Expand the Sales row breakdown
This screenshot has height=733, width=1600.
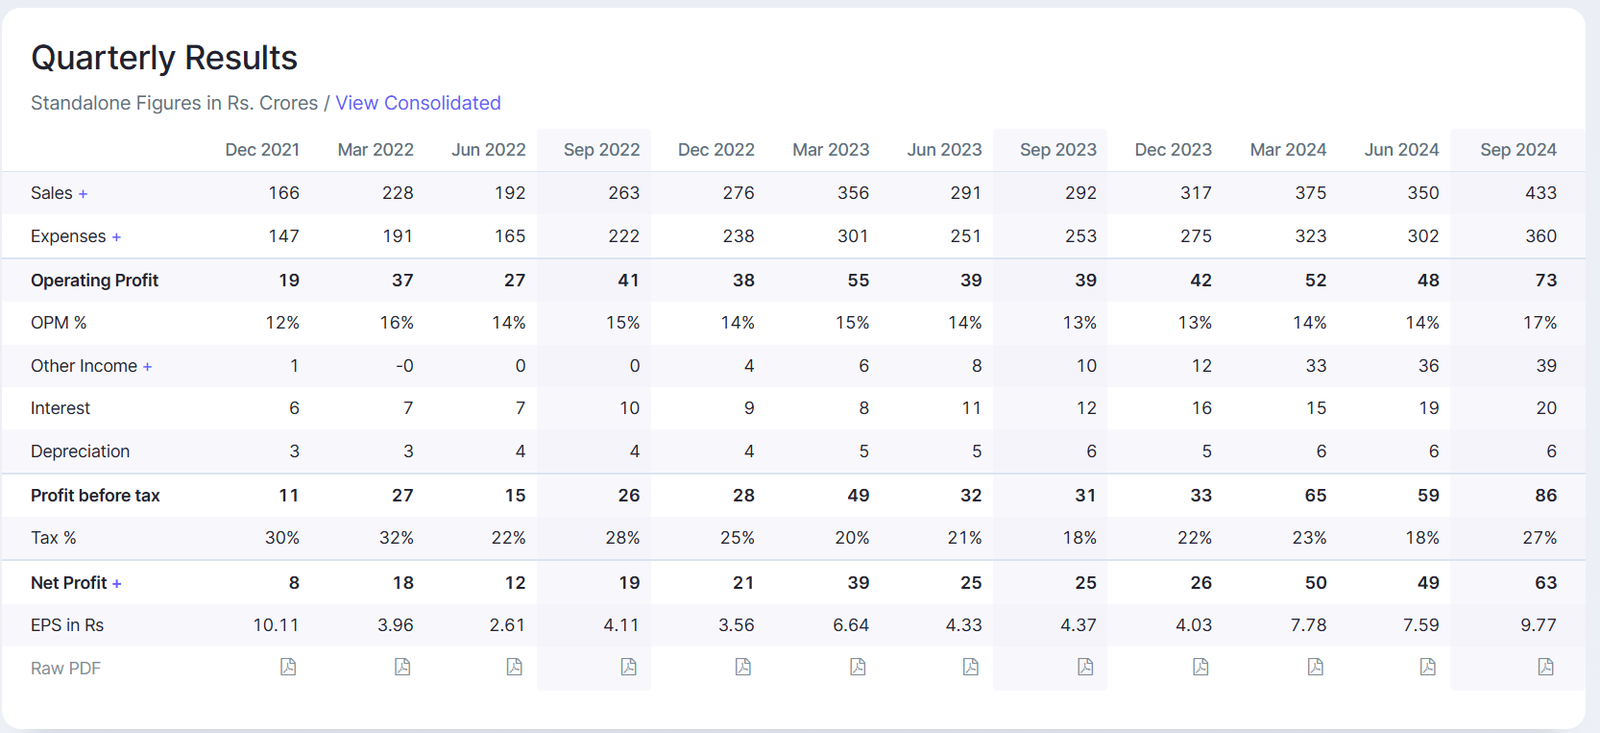pos(83,194)
